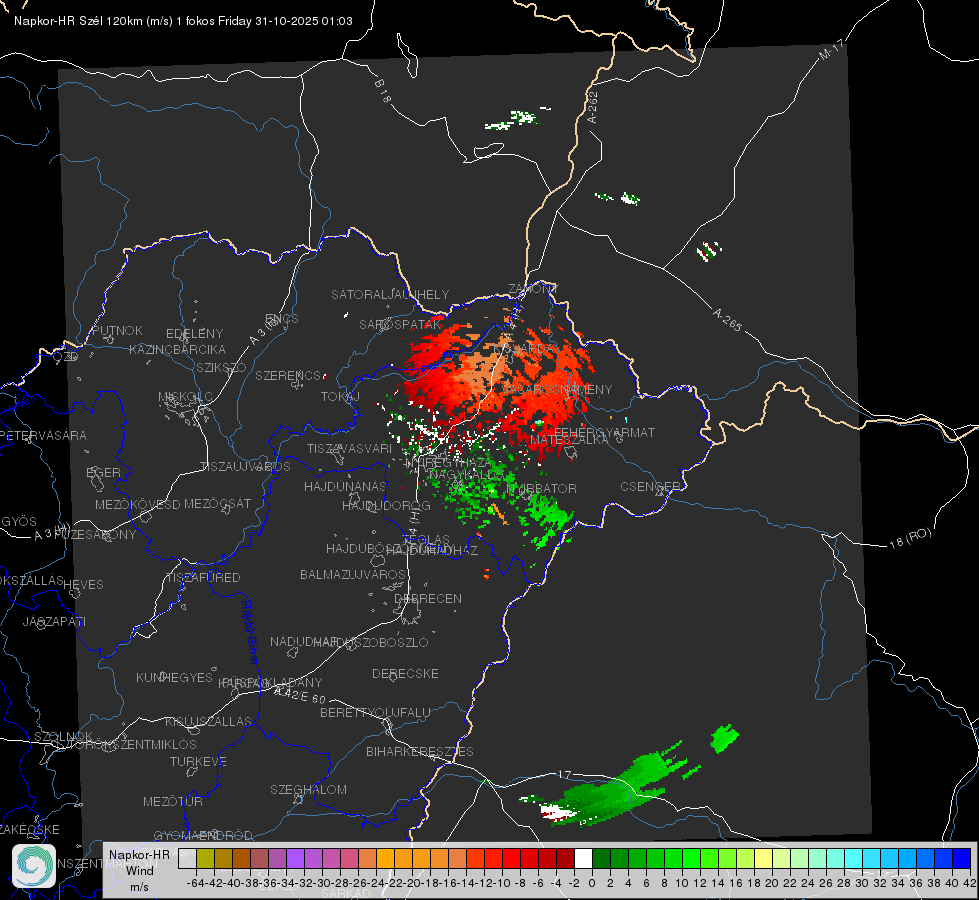The image size is (979, 900).
Task: Select the purple legend swatch above -34
Action: [295, 858]
